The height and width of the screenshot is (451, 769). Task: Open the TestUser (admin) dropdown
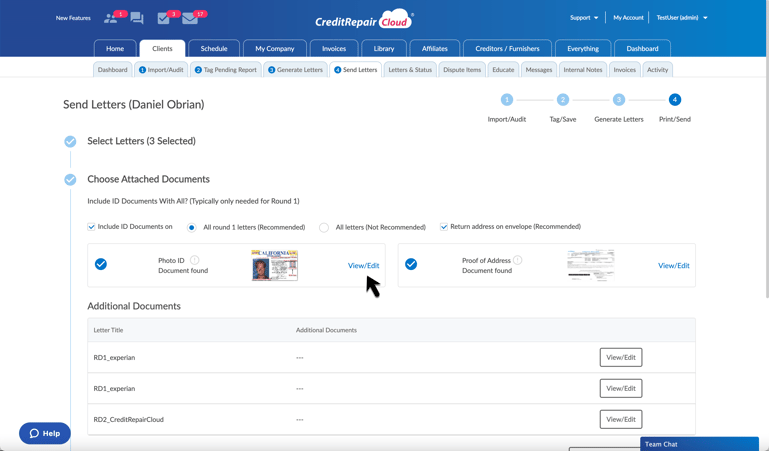[682, 18]
